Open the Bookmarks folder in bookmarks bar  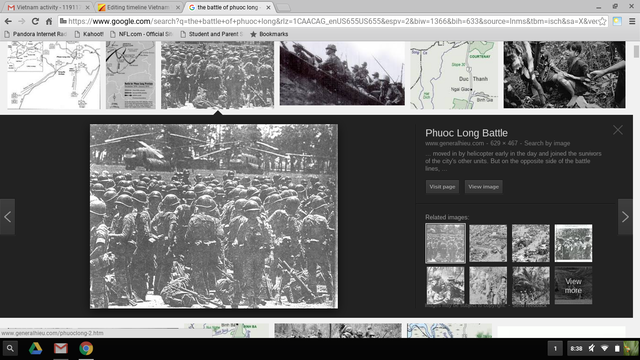point(269,34)
